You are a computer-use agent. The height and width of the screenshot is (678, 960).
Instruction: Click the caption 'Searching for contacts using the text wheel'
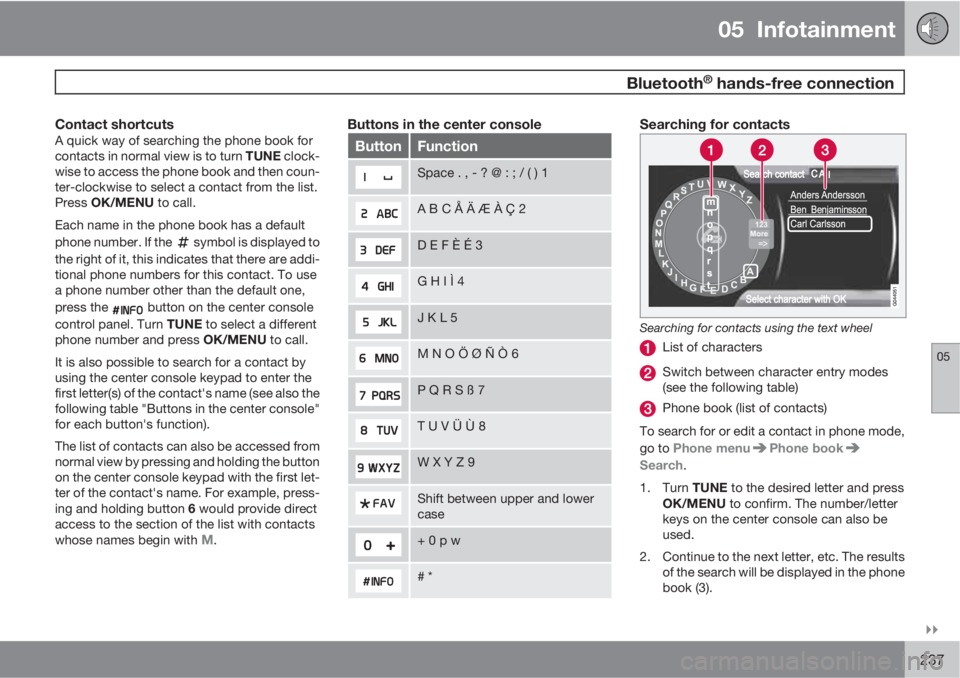pyautogui.click(x=756, y=328)
